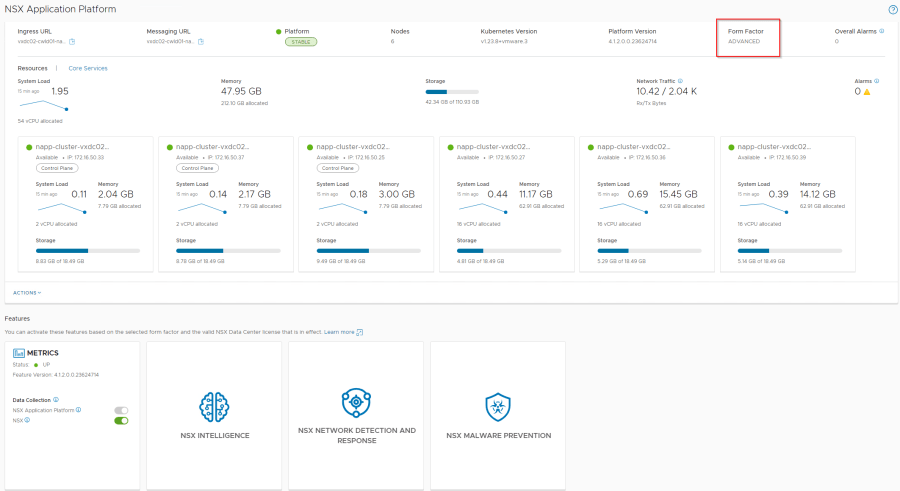Click the Metrics status UP green dot
Image resolution: width=900 pixels, height=491 pixels.
[36, 365]
